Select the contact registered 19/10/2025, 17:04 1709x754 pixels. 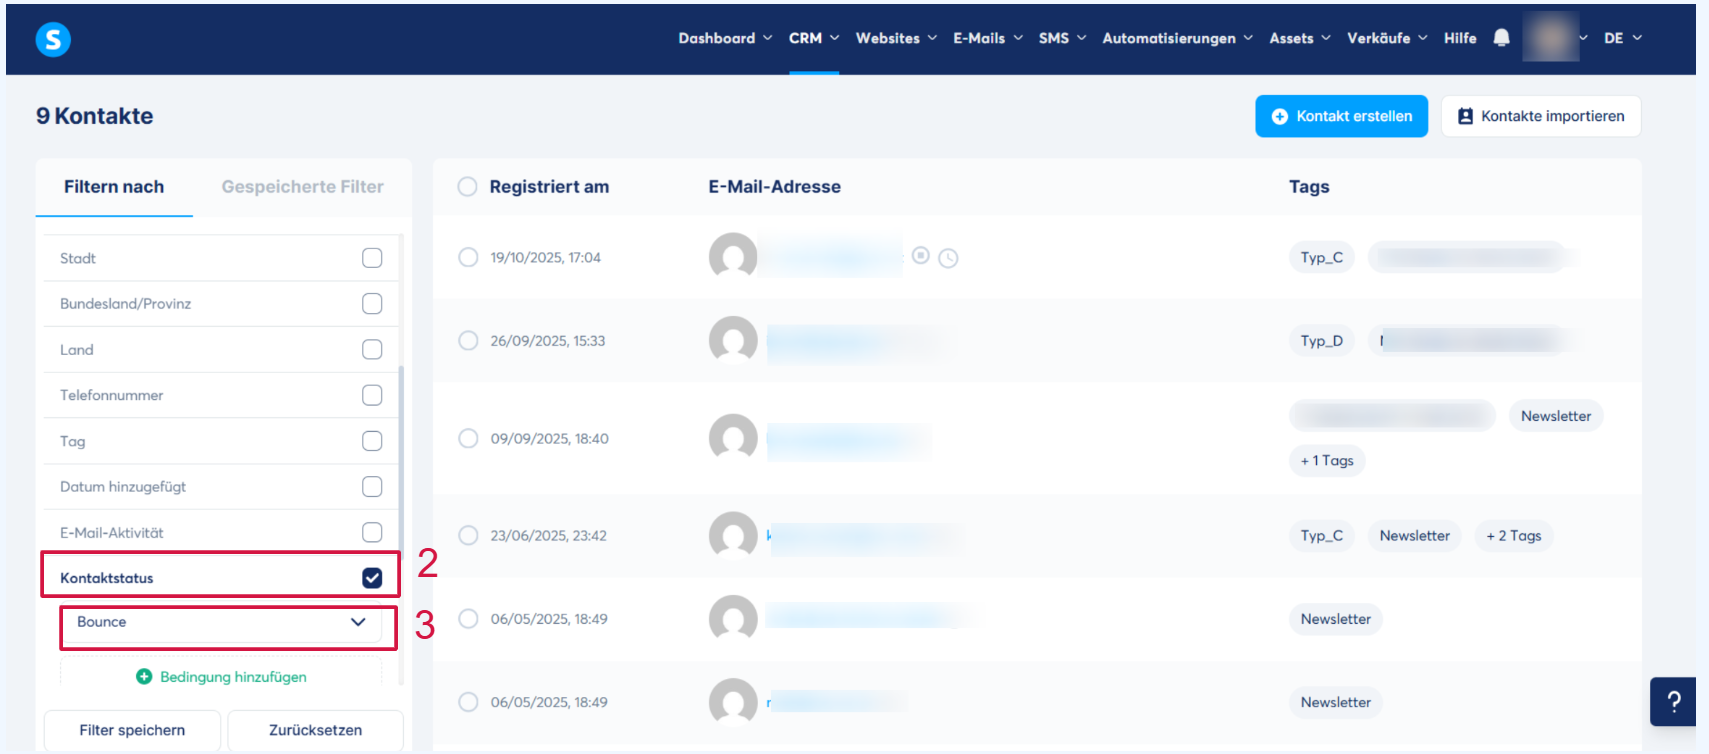[468, 257]
